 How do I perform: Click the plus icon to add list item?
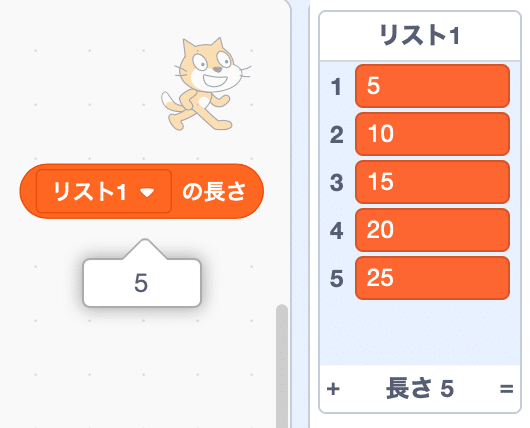tap(333, 389)
